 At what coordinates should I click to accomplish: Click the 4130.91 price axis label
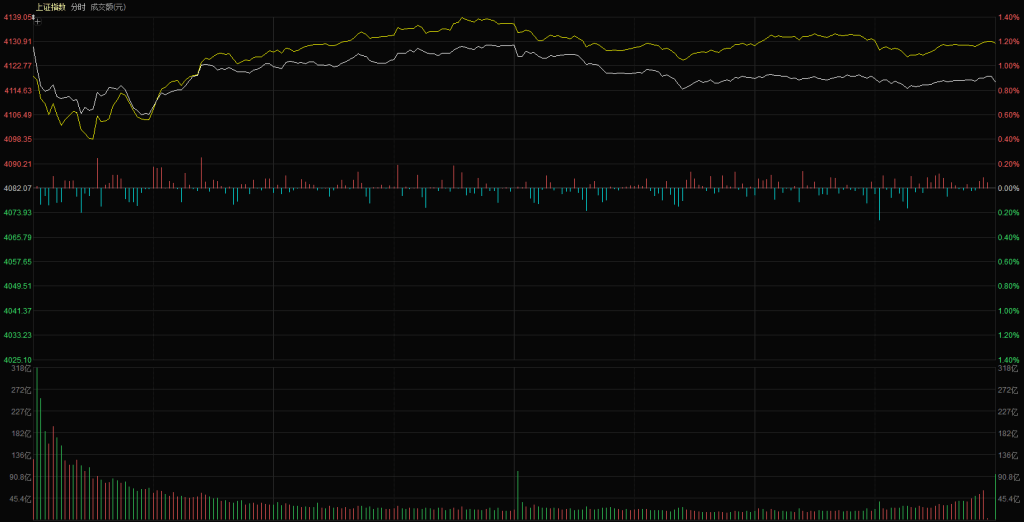click(17, 41)
